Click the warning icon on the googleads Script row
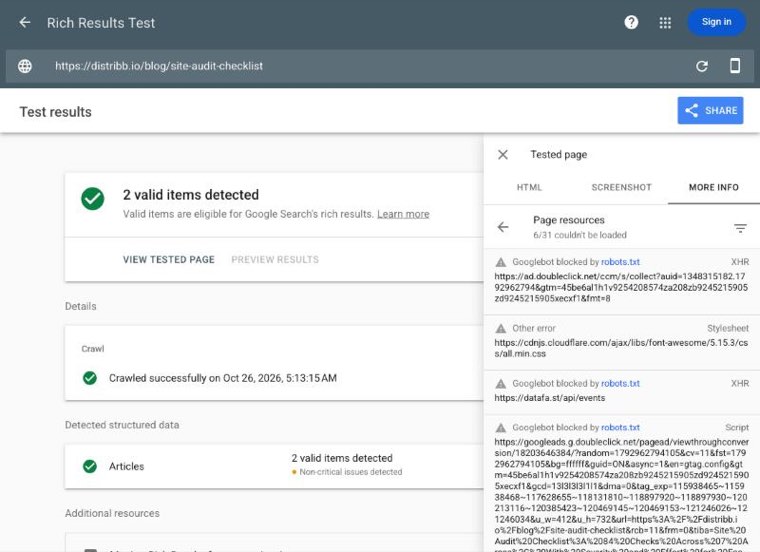This screenshot has height=552, width=760. point(501,427)
